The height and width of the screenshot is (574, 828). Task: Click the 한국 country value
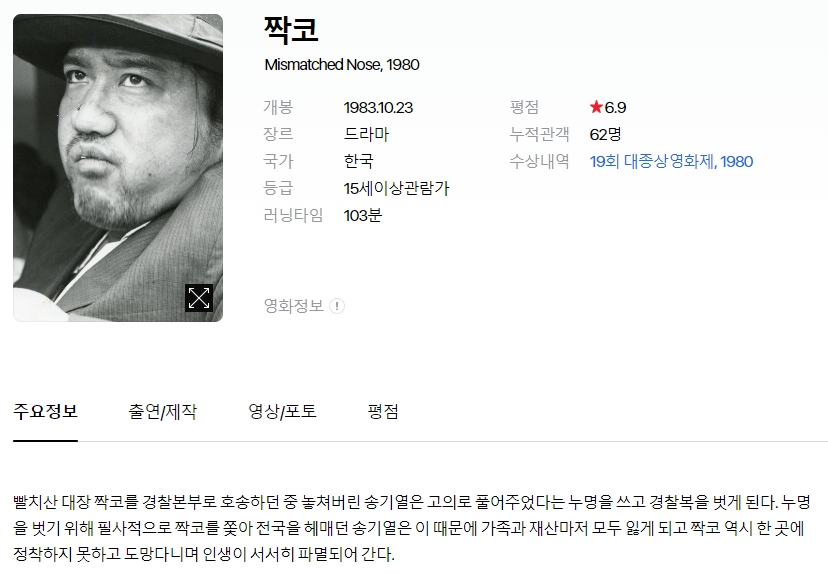[x=359, y=161]
